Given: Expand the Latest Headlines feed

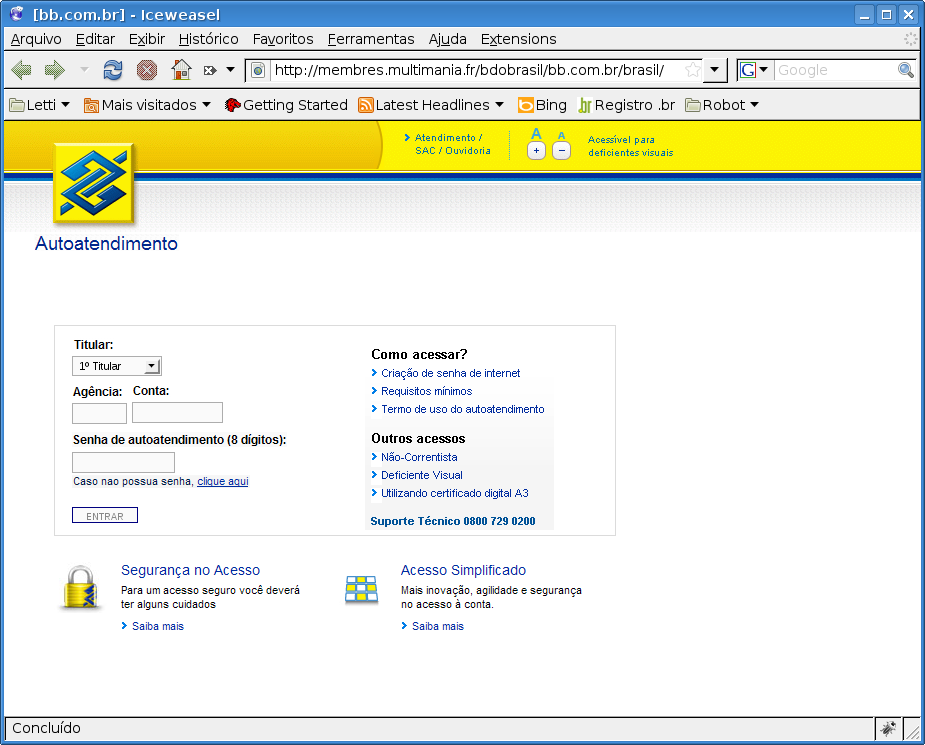Looking at the screenshot, I should pyautogui.click(x=431, y=105).
